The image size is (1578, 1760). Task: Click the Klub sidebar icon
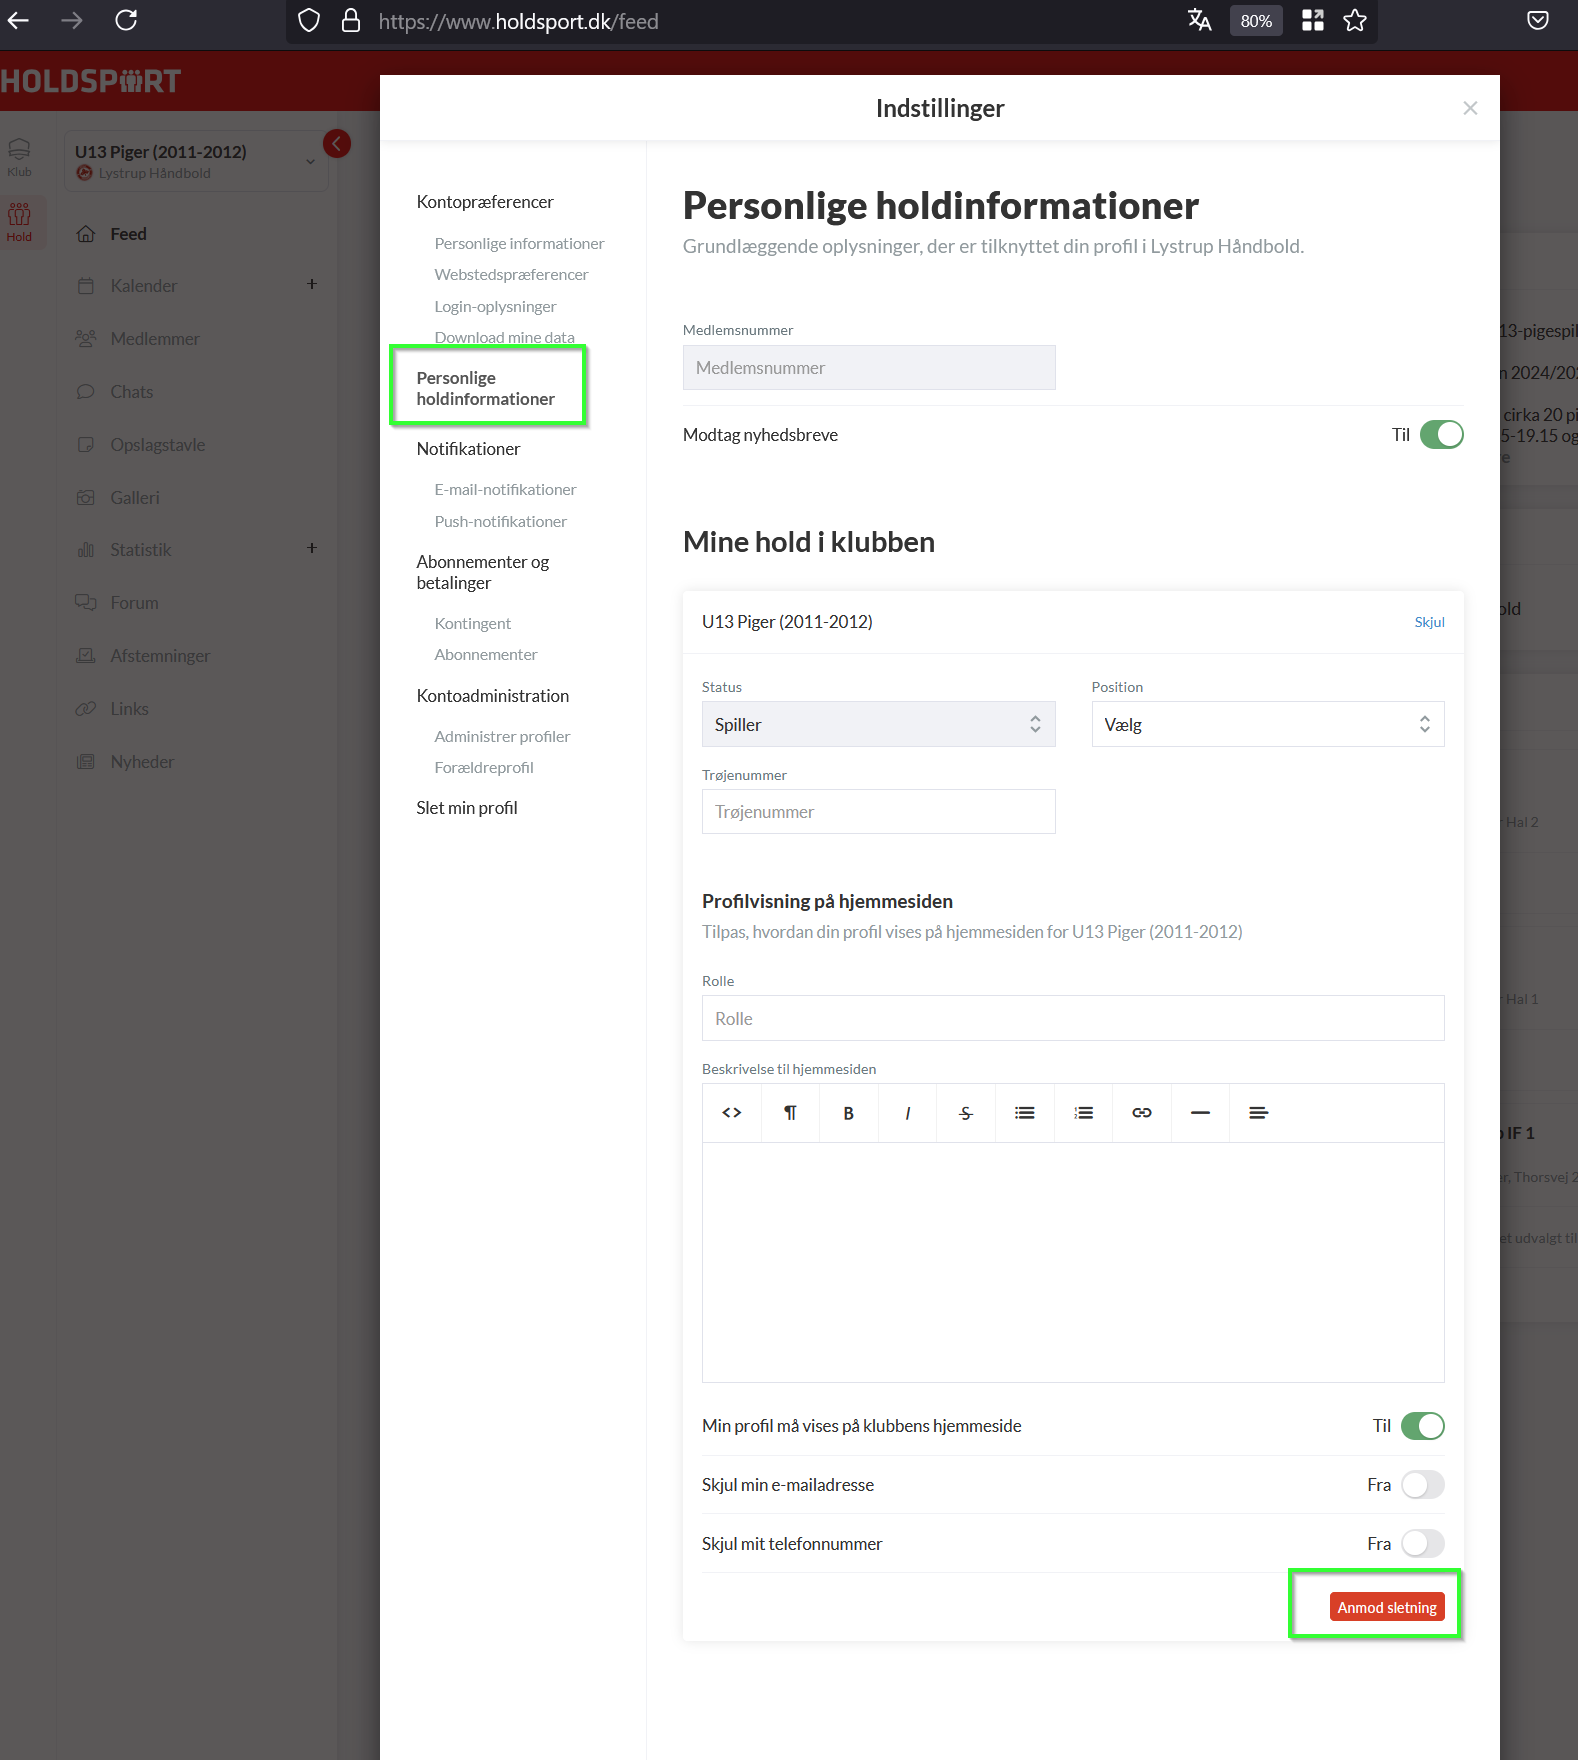click(x=19, y=158)
